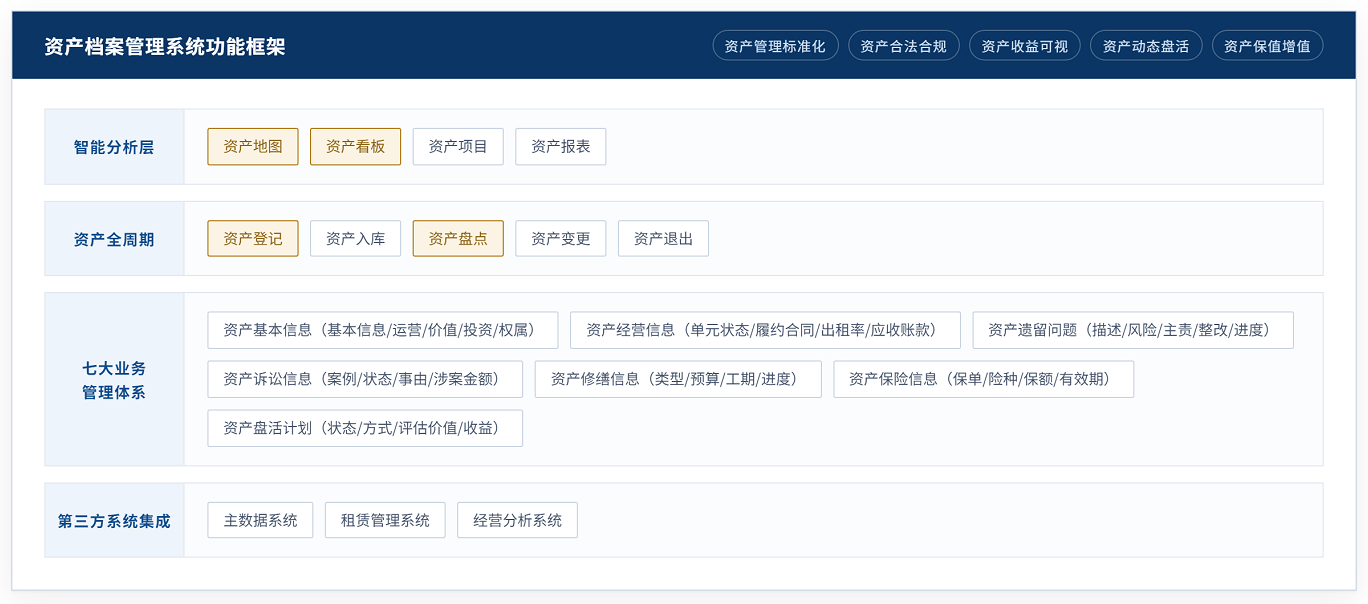The image size is (1368, 604).
Task: Click the 资产经营信息 box
Action: coord(765,330)
